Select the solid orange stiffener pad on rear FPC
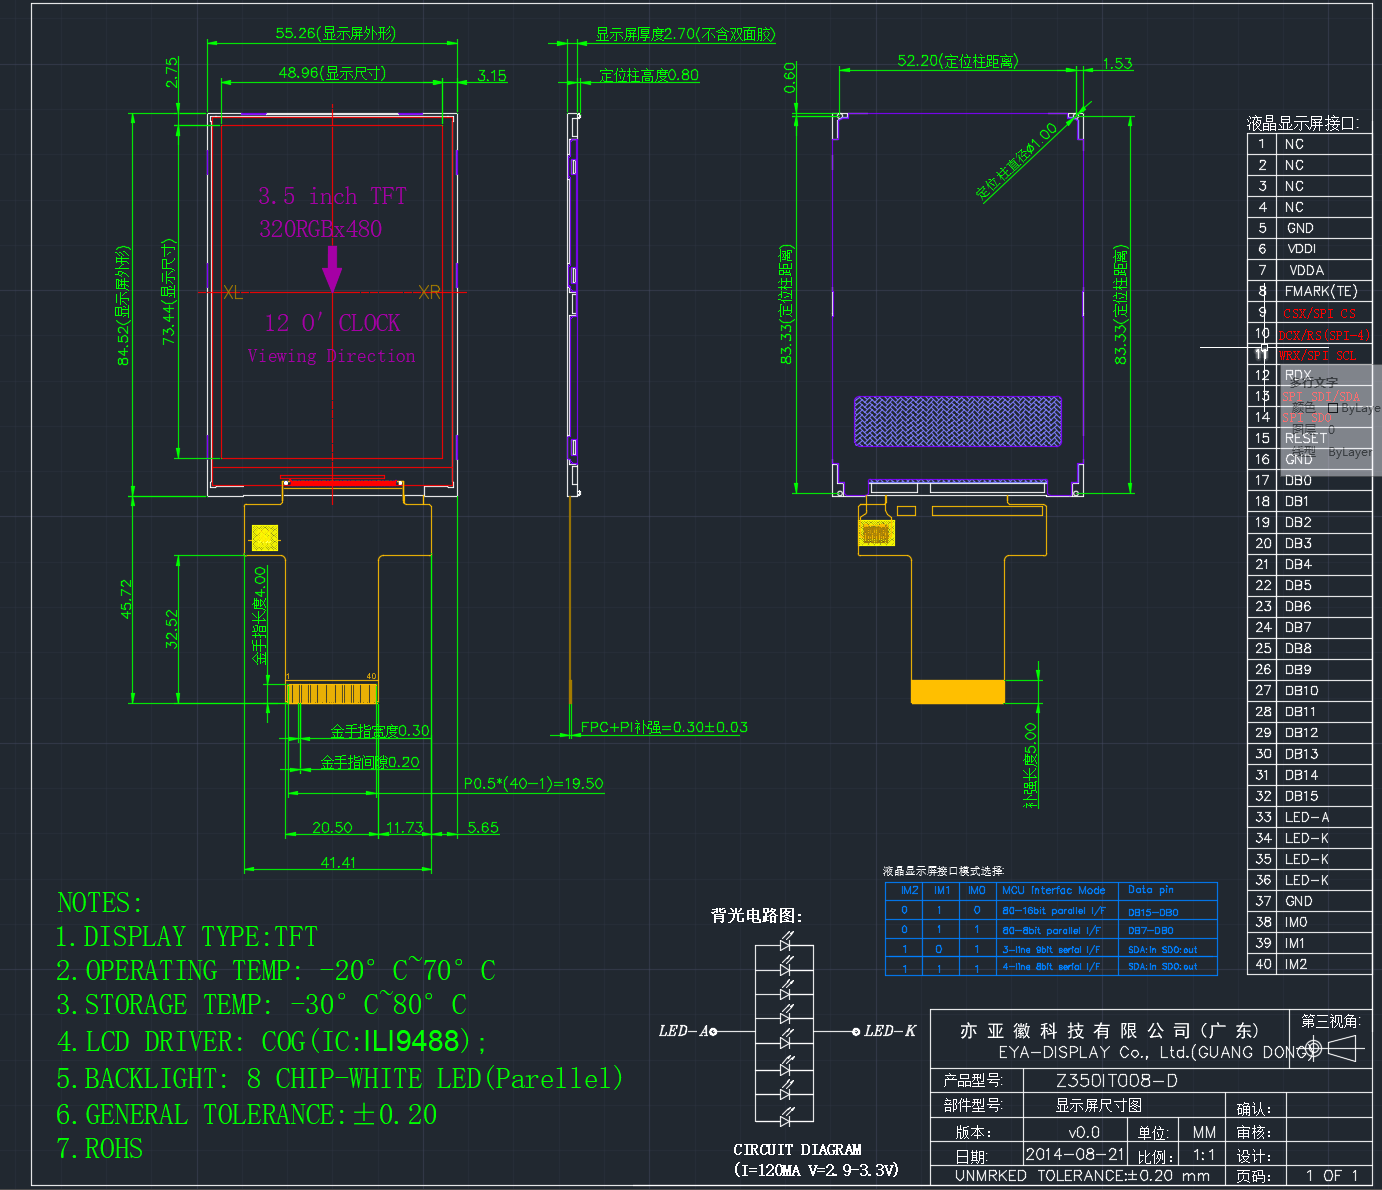Image resolution: width=1382 pixels, height=1190 pixels. click(957, 692)
